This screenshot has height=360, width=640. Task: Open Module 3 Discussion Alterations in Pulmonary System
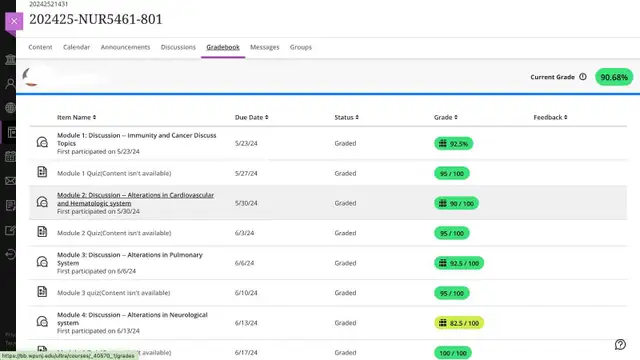[x=130, y=259]
